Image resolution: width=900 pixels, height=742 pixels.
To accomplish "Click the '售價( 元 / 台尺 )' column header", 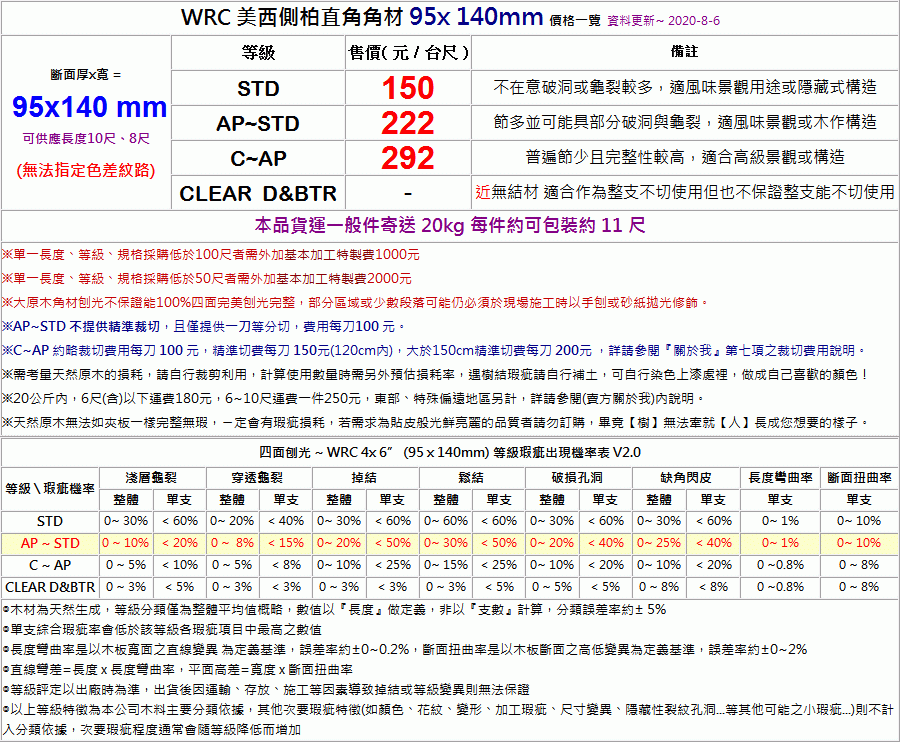I will [408, 53].
